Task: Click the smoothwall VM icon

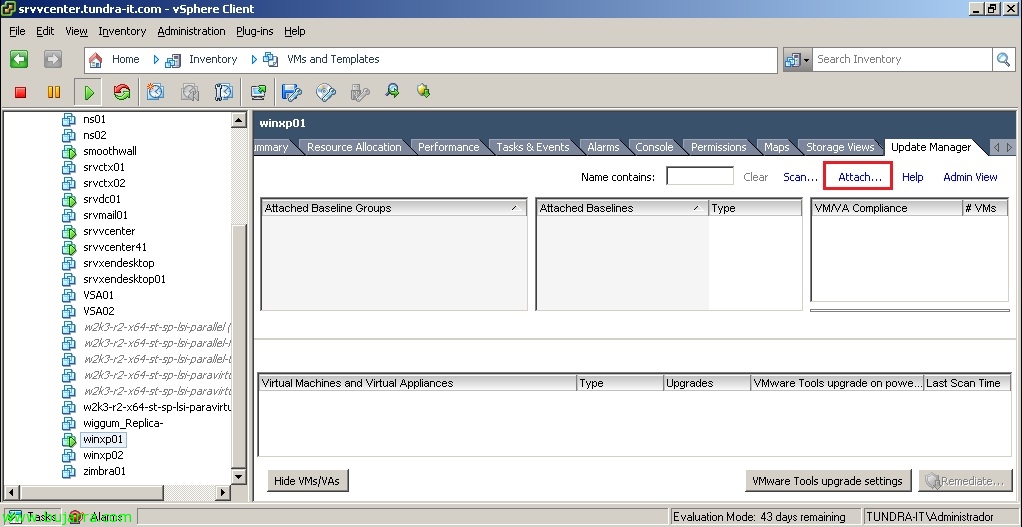Action: point(69,152)
